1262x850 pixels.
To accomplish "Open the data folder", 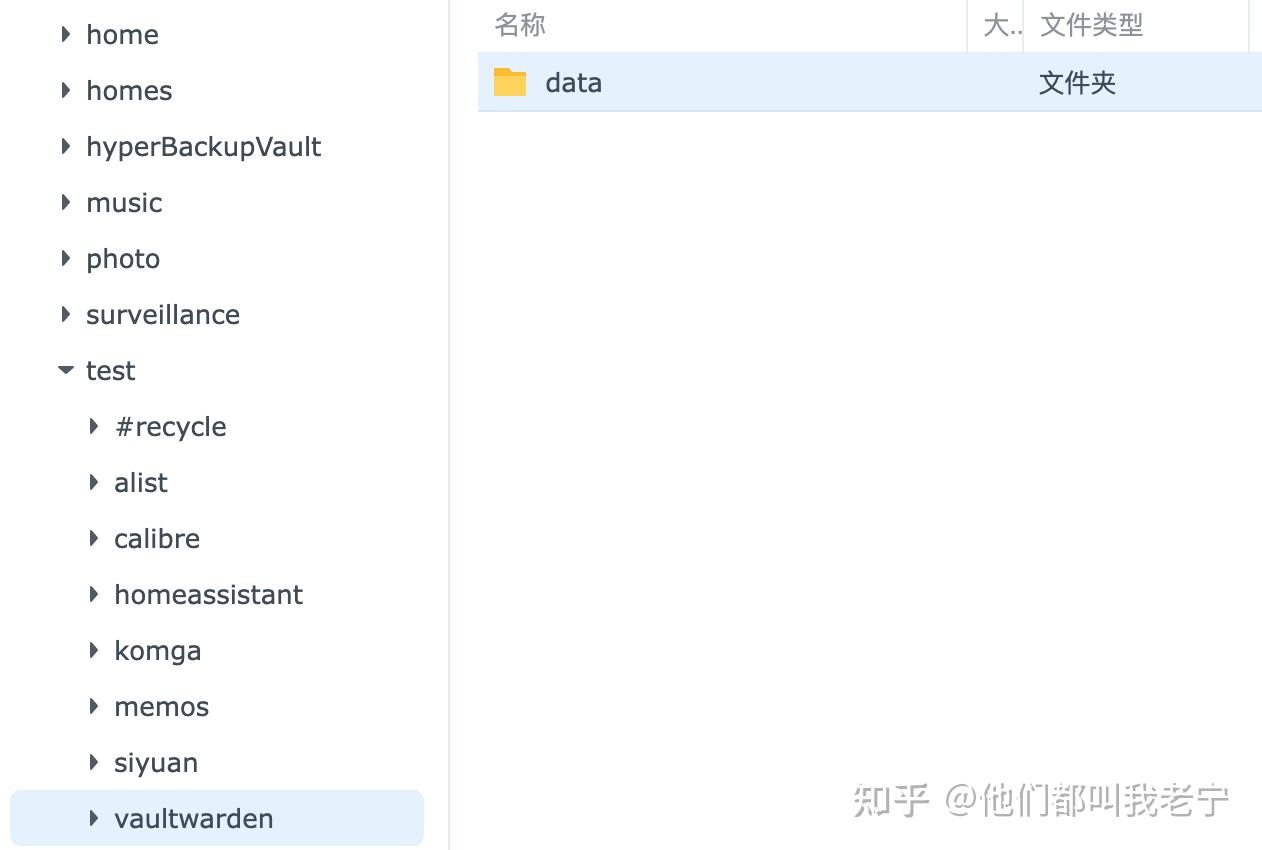I will coord(573,83).
